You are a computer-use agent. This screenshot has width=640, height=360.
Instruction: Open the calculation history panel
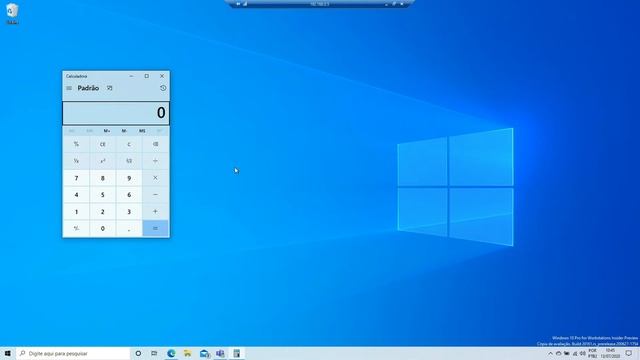[163, 88]
